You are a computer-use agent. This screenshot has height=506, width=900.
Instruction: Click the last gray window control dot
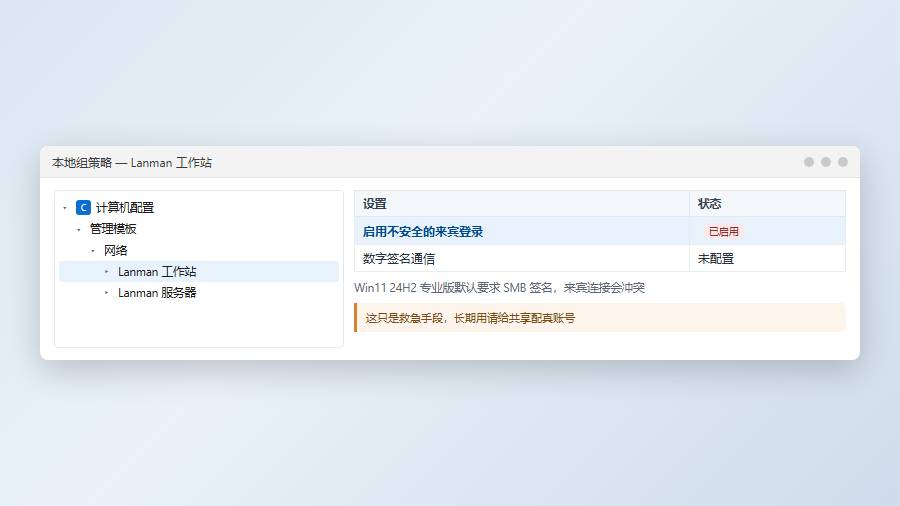pos(843,162)
